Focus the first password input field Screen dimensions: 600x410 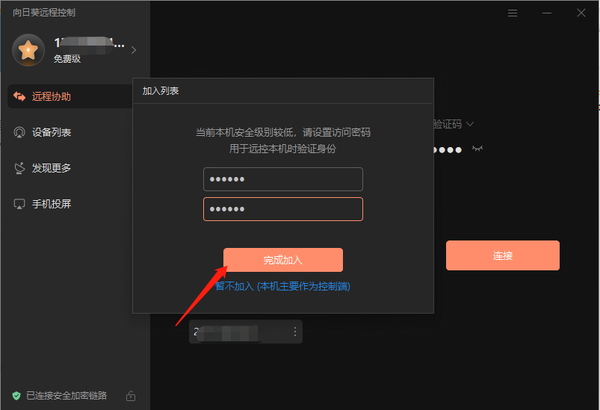(283, 179)
